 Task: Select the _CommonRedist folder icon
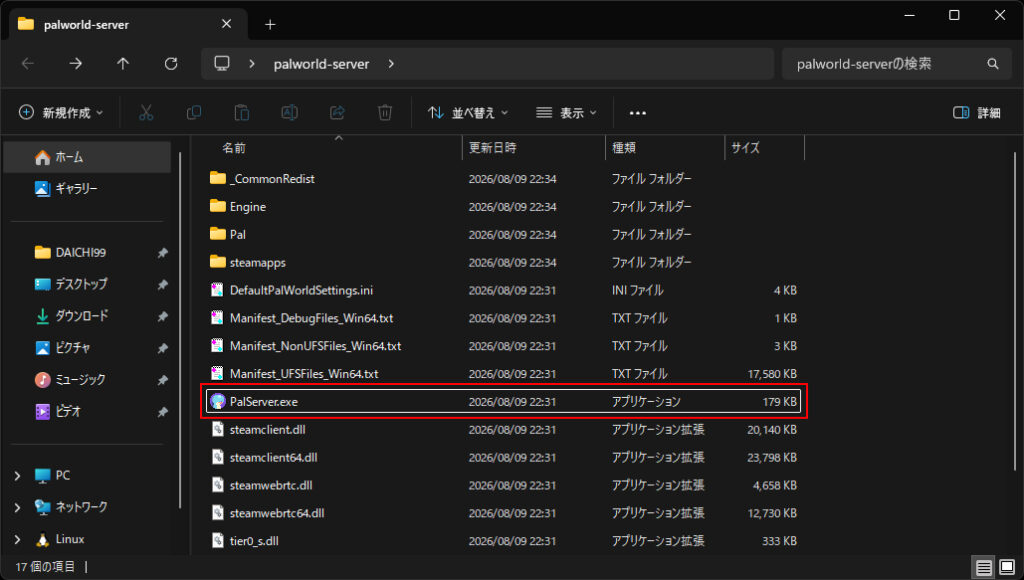(x=218, y=178)
